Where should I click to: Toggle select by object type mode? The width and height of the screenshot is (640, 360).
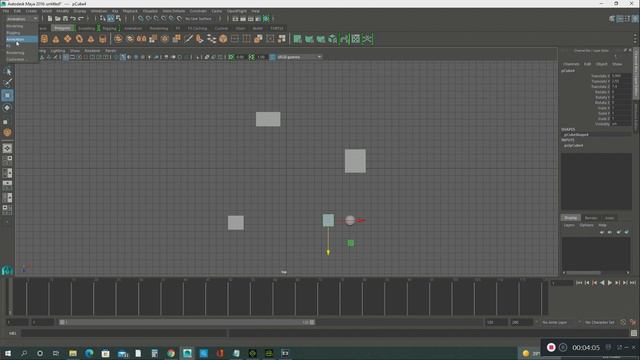pyautogui.click(x=111, y=19)
